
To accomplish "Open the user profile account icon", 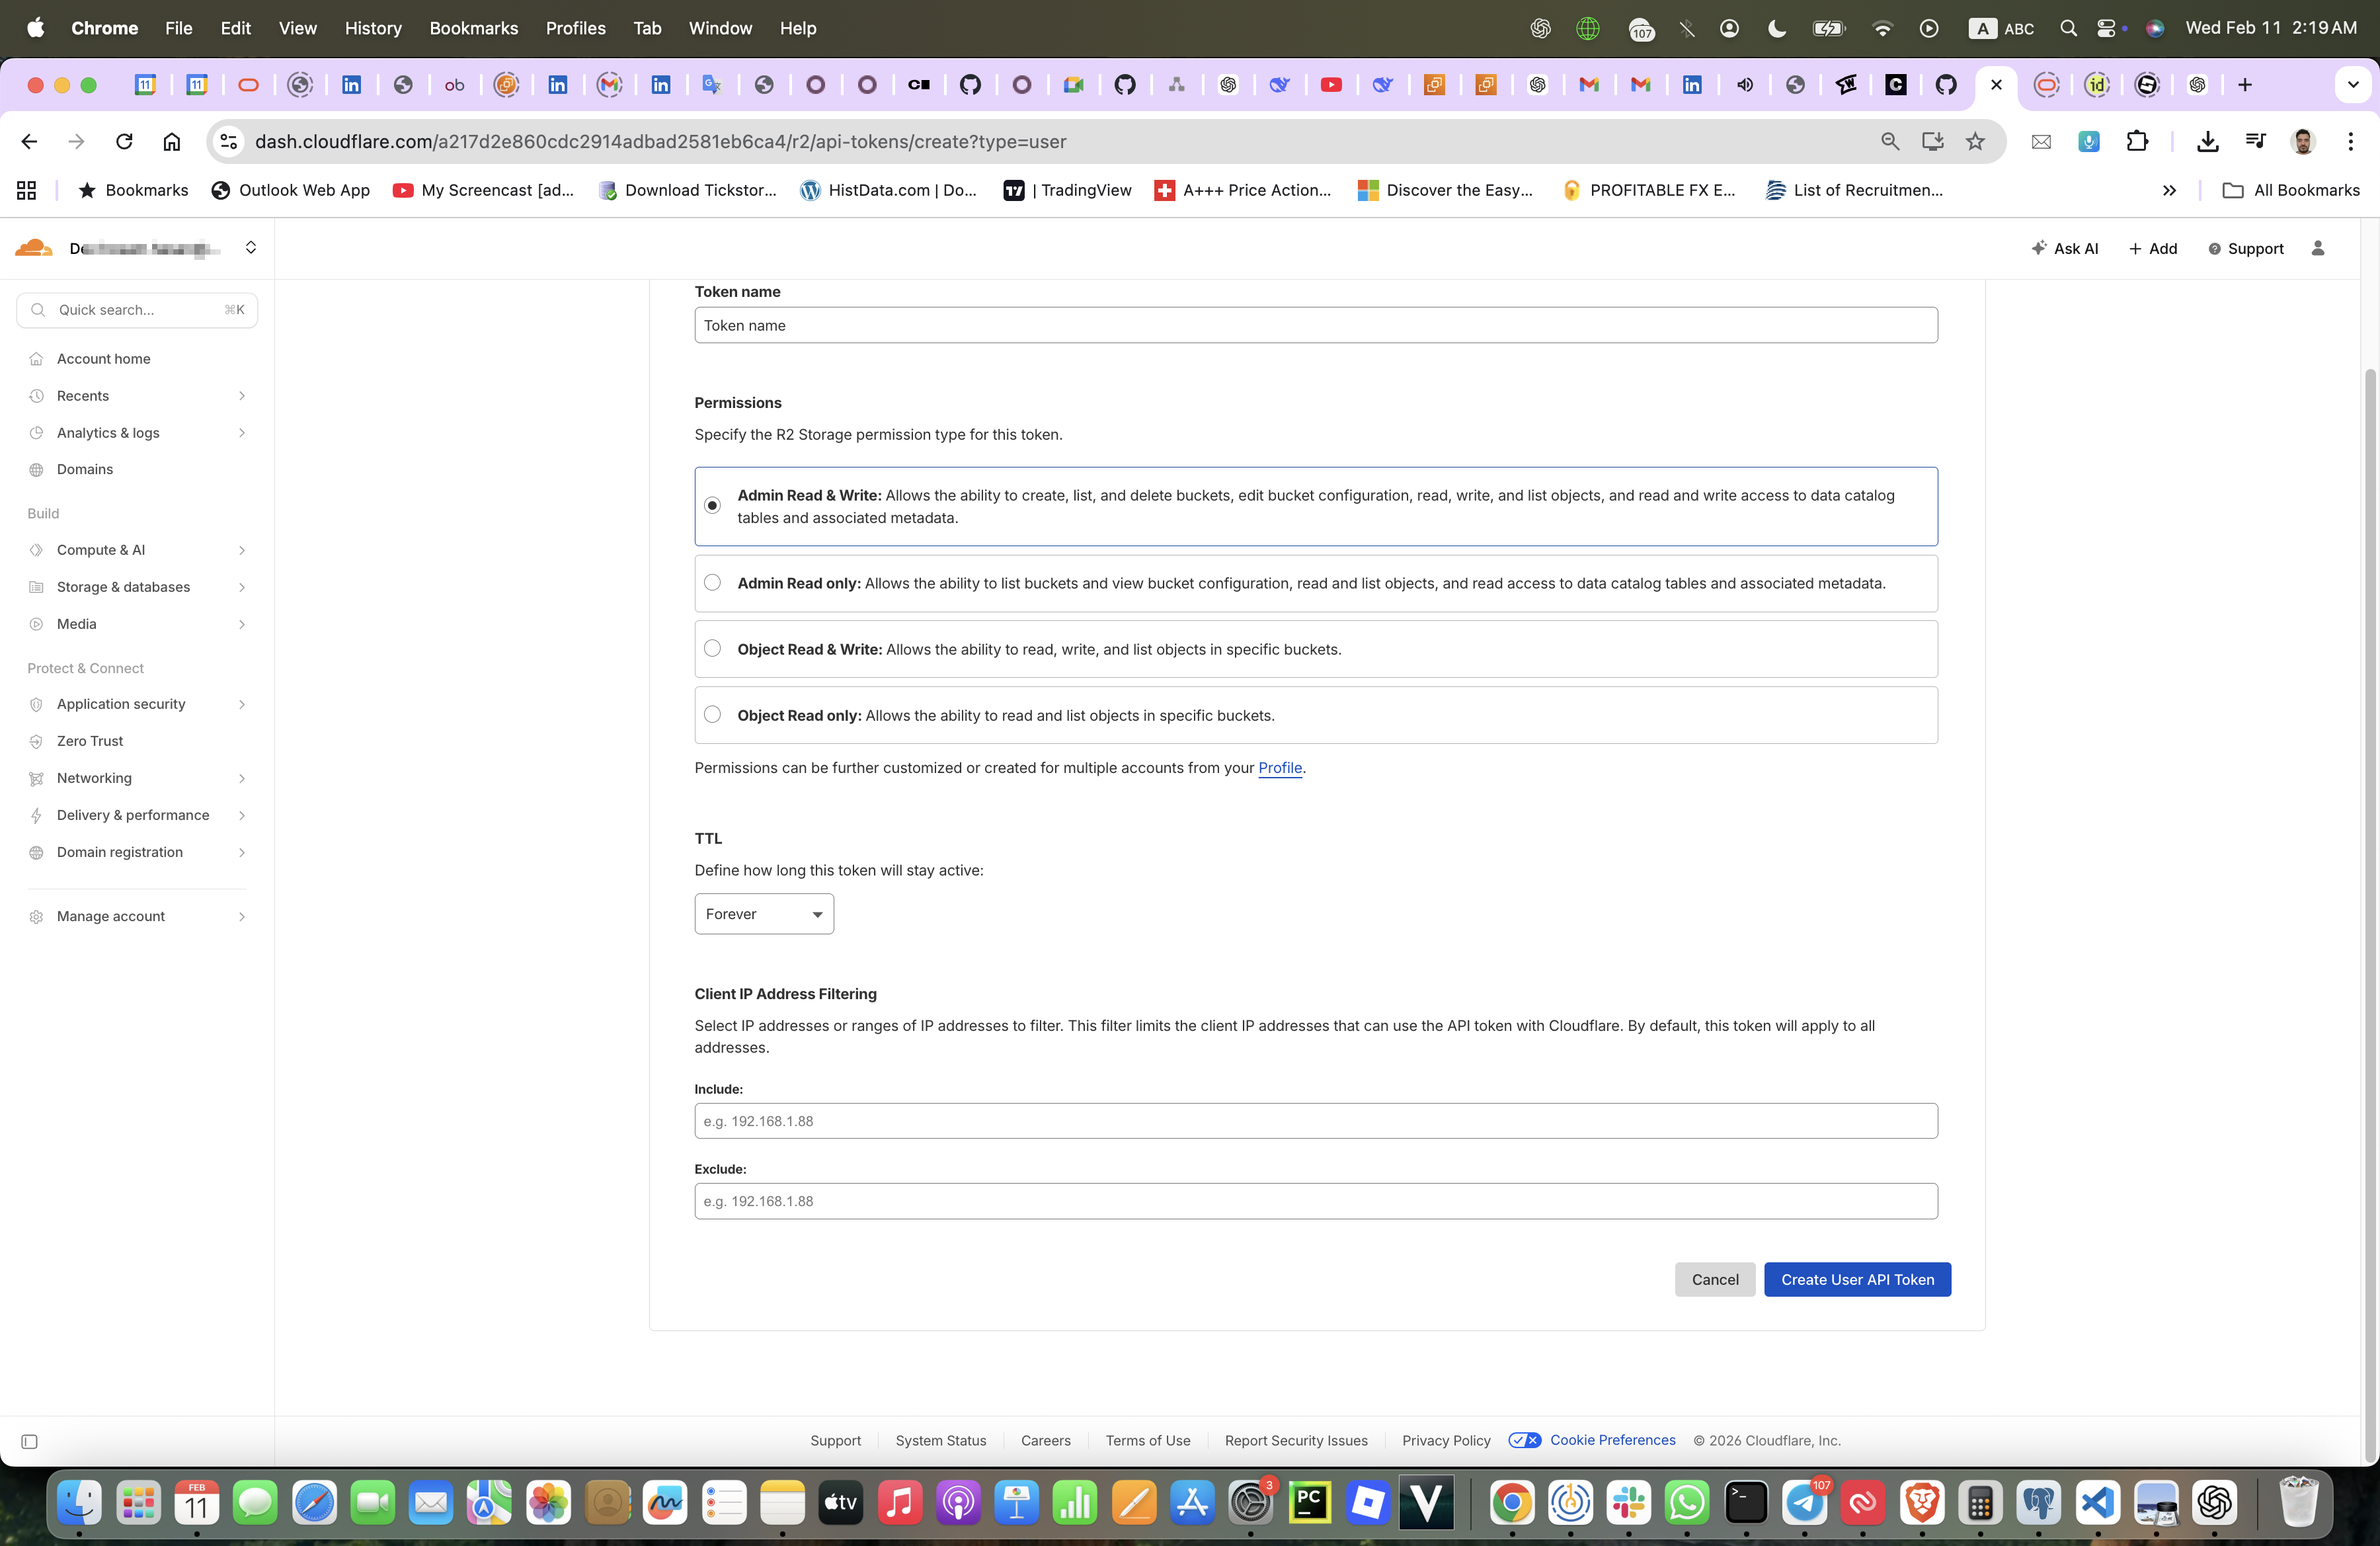I will pyautogui.click(x=2318, y=248).
